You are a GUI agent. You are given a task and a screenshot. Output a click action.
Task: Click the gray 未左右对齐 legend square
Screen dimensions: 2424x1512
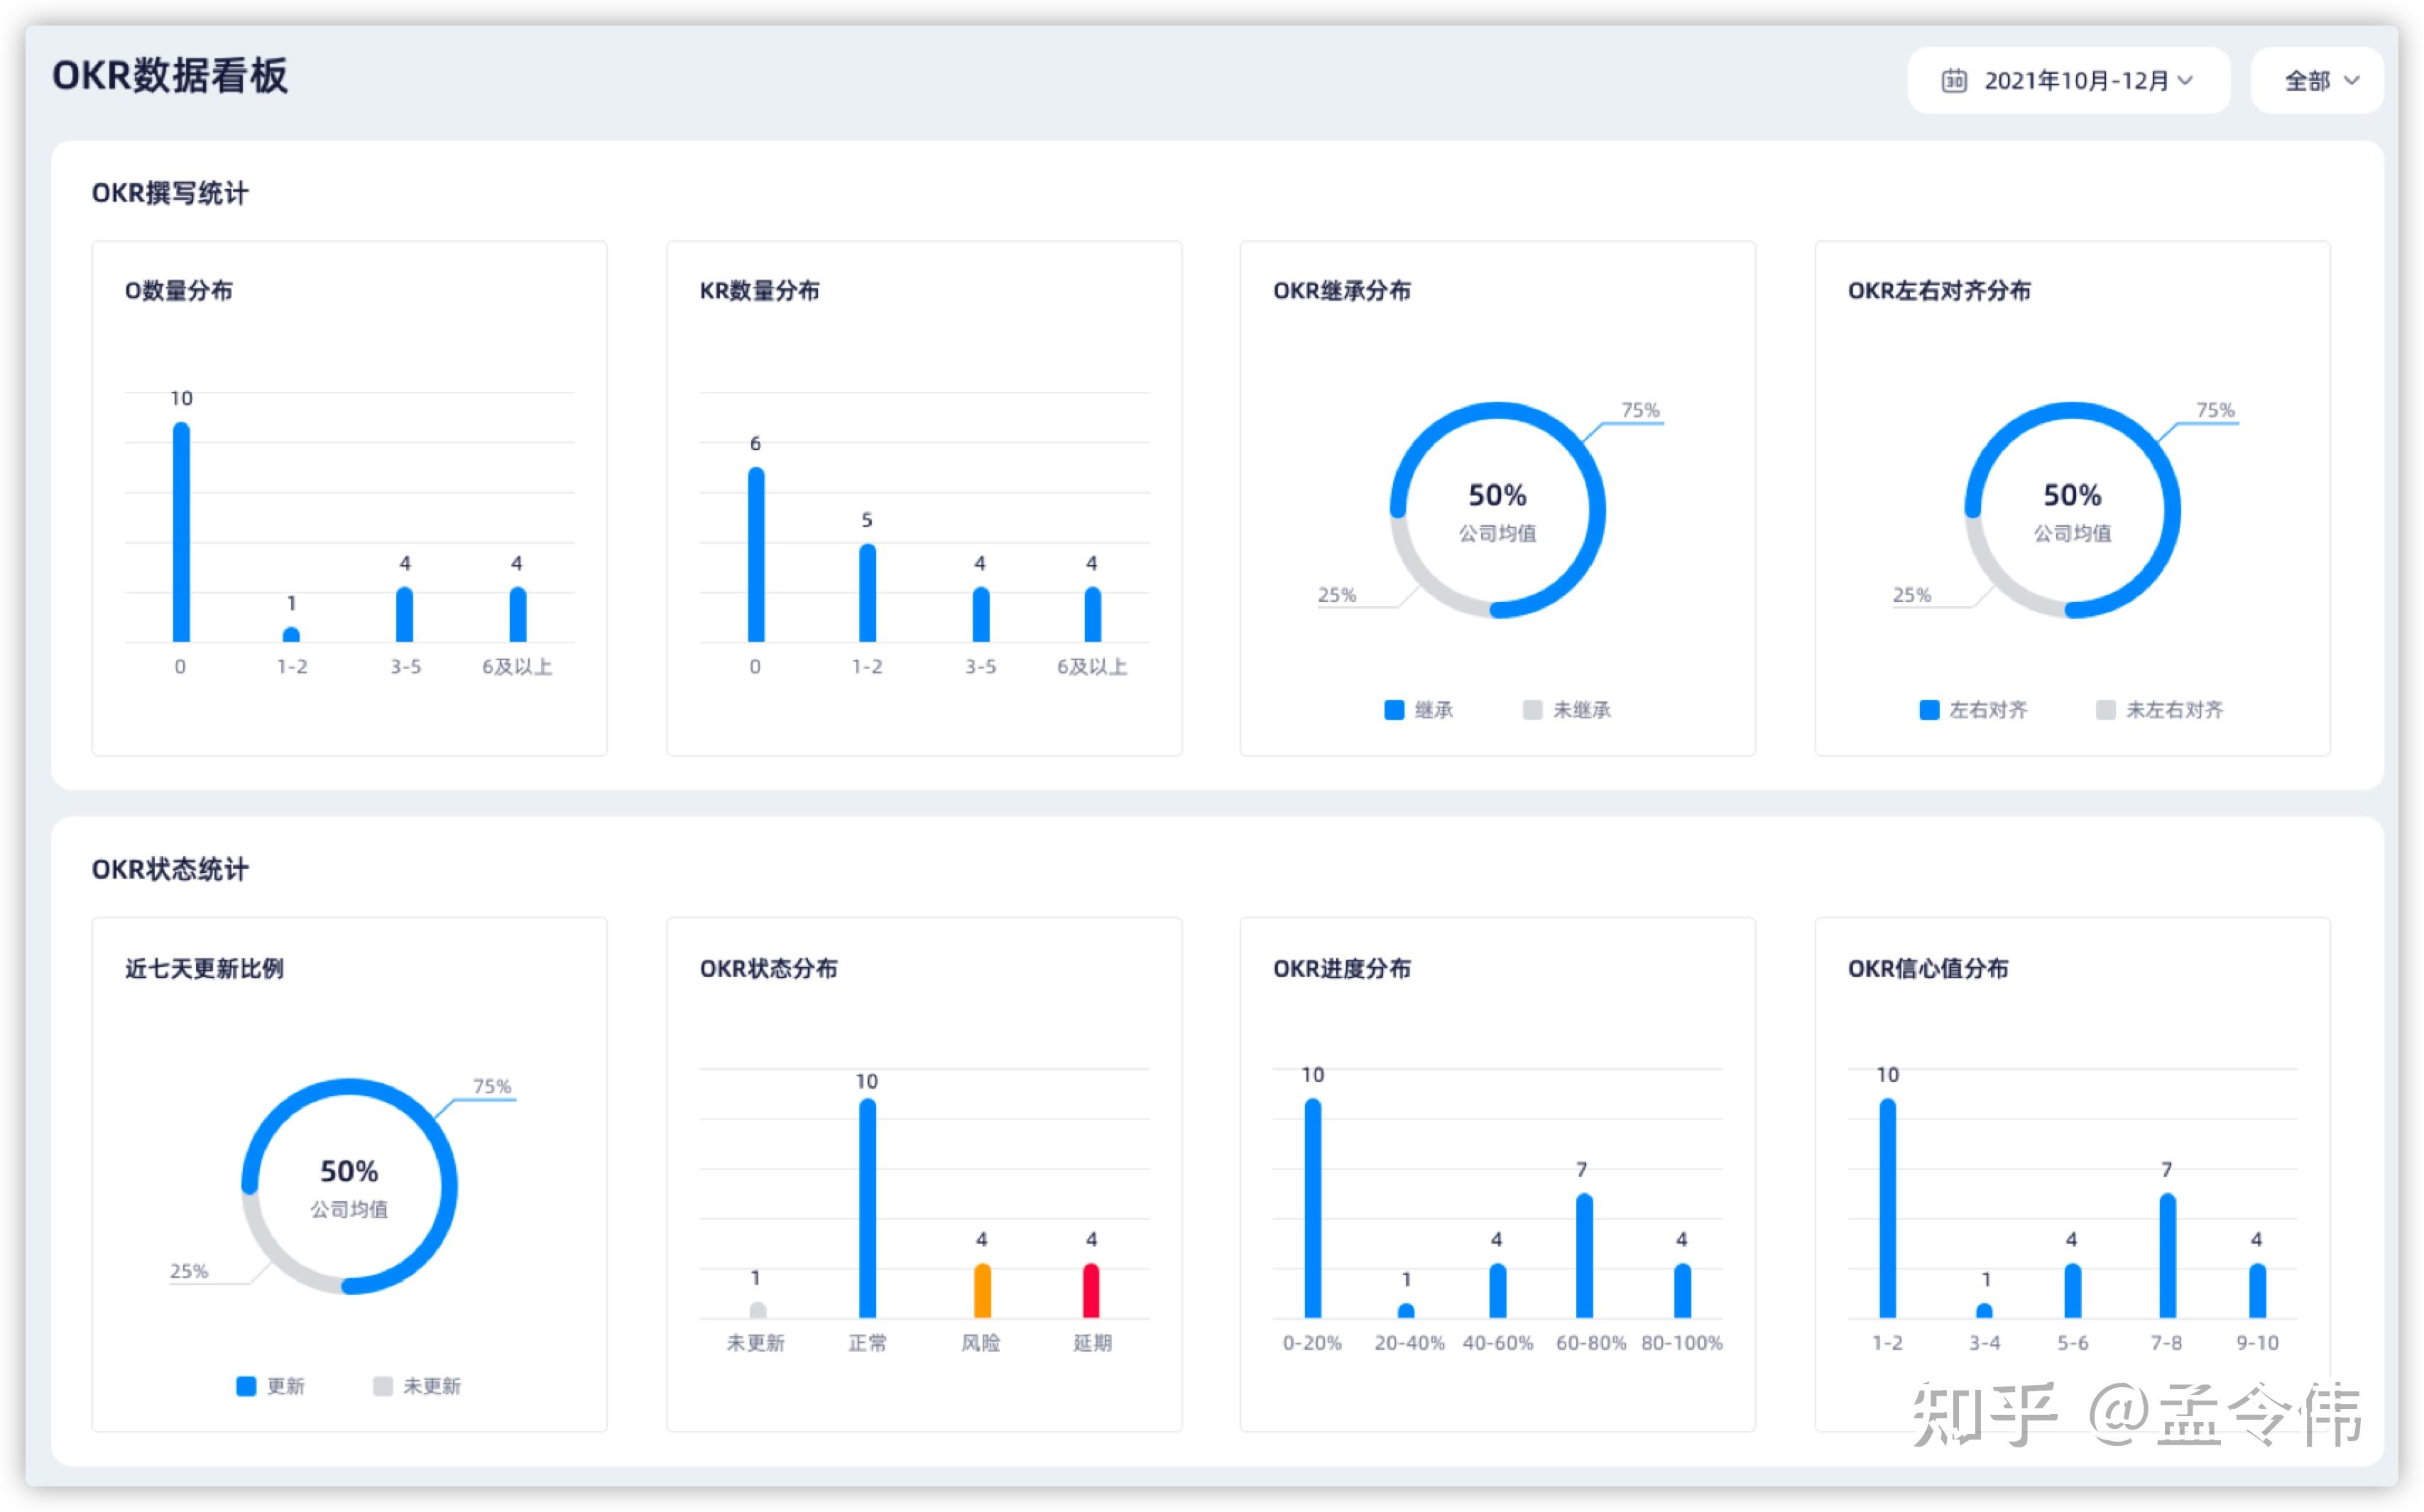pos(2105,710)
